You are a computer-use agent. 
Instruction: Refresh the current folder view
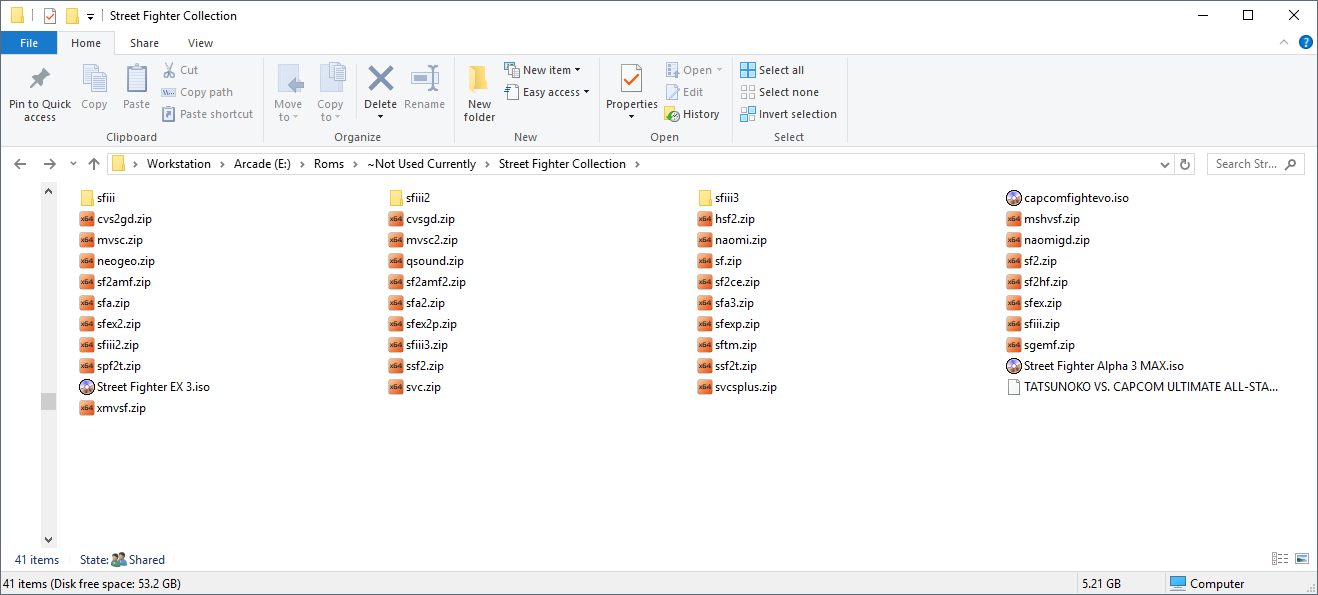[1185, 164]
